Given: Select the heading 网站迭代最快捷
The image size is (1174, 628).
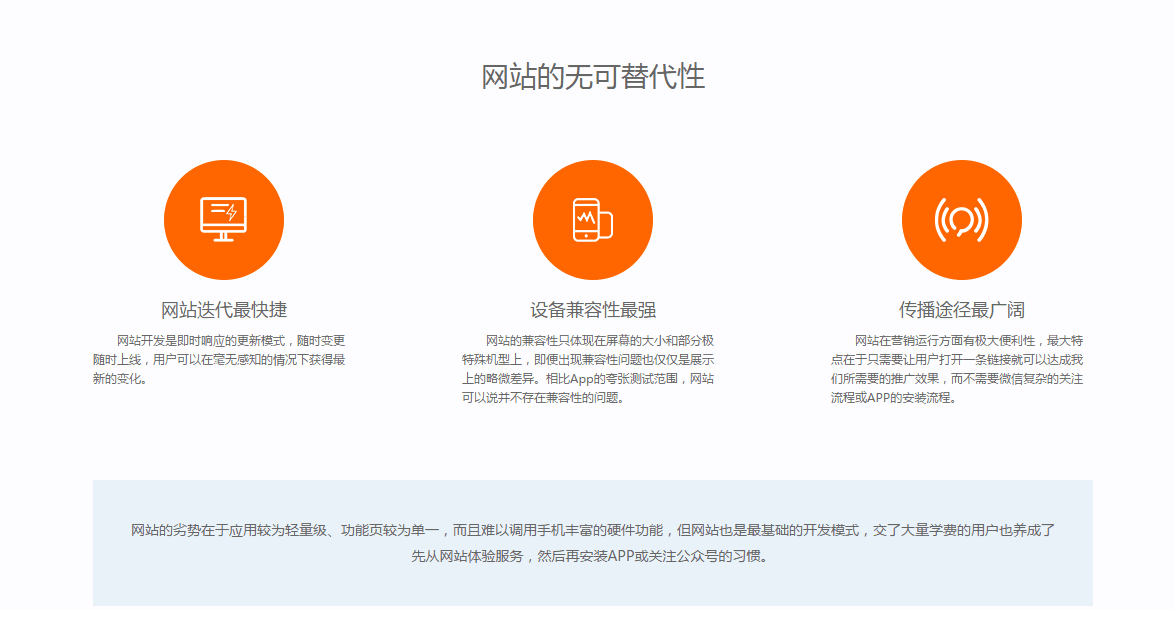Looking at the screenshot, I should click(x=223, y=310).
